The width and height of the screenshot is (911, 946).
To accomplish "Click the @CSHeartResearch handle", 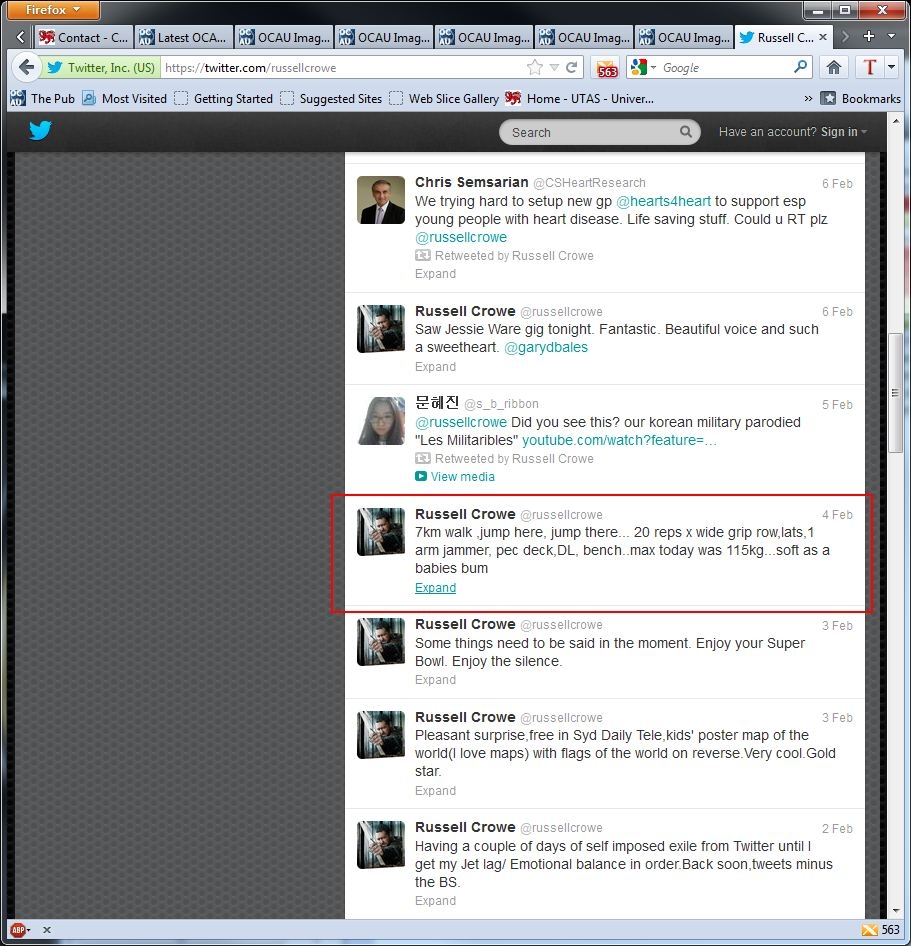I will click(589, 183).
